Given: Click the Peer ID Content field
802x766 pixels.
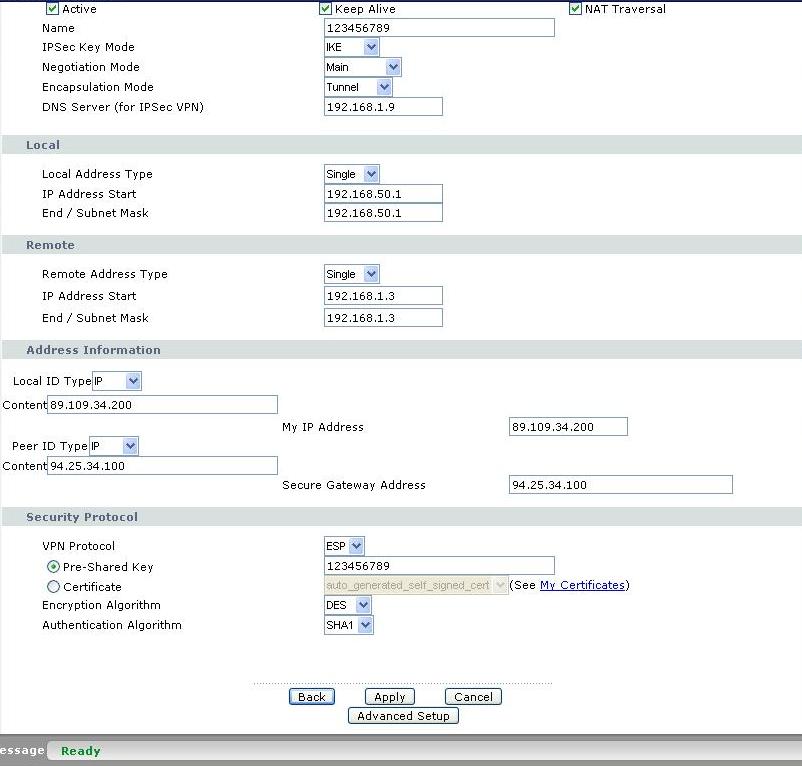Looking at the screenshot, I should (x=163, y=465).
